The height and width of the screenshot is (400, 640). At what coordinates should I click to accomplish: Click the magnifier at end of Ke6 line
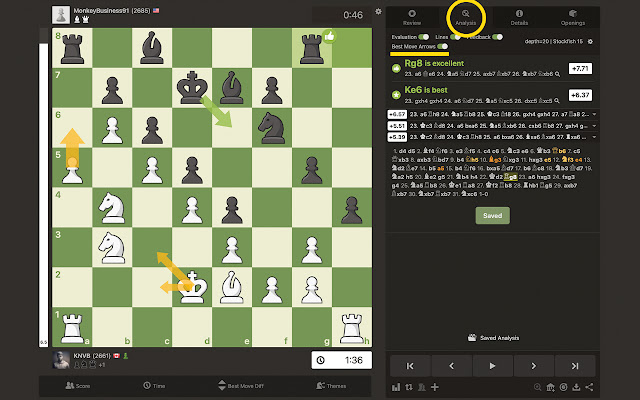coord(557,101)
